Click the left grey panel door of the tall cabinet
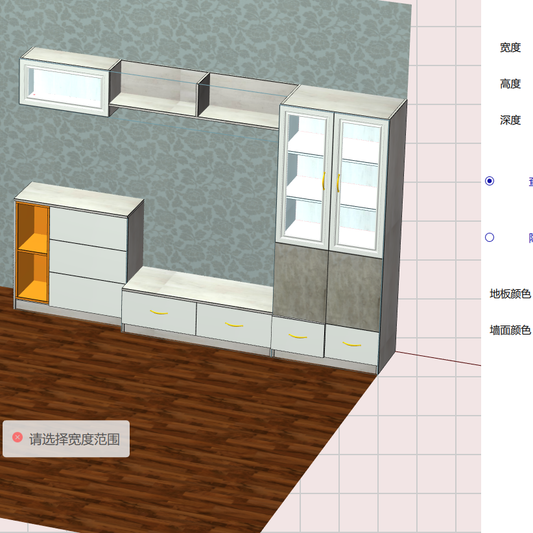Viewport: 533px width, 533px height. [x=300, y=282]
